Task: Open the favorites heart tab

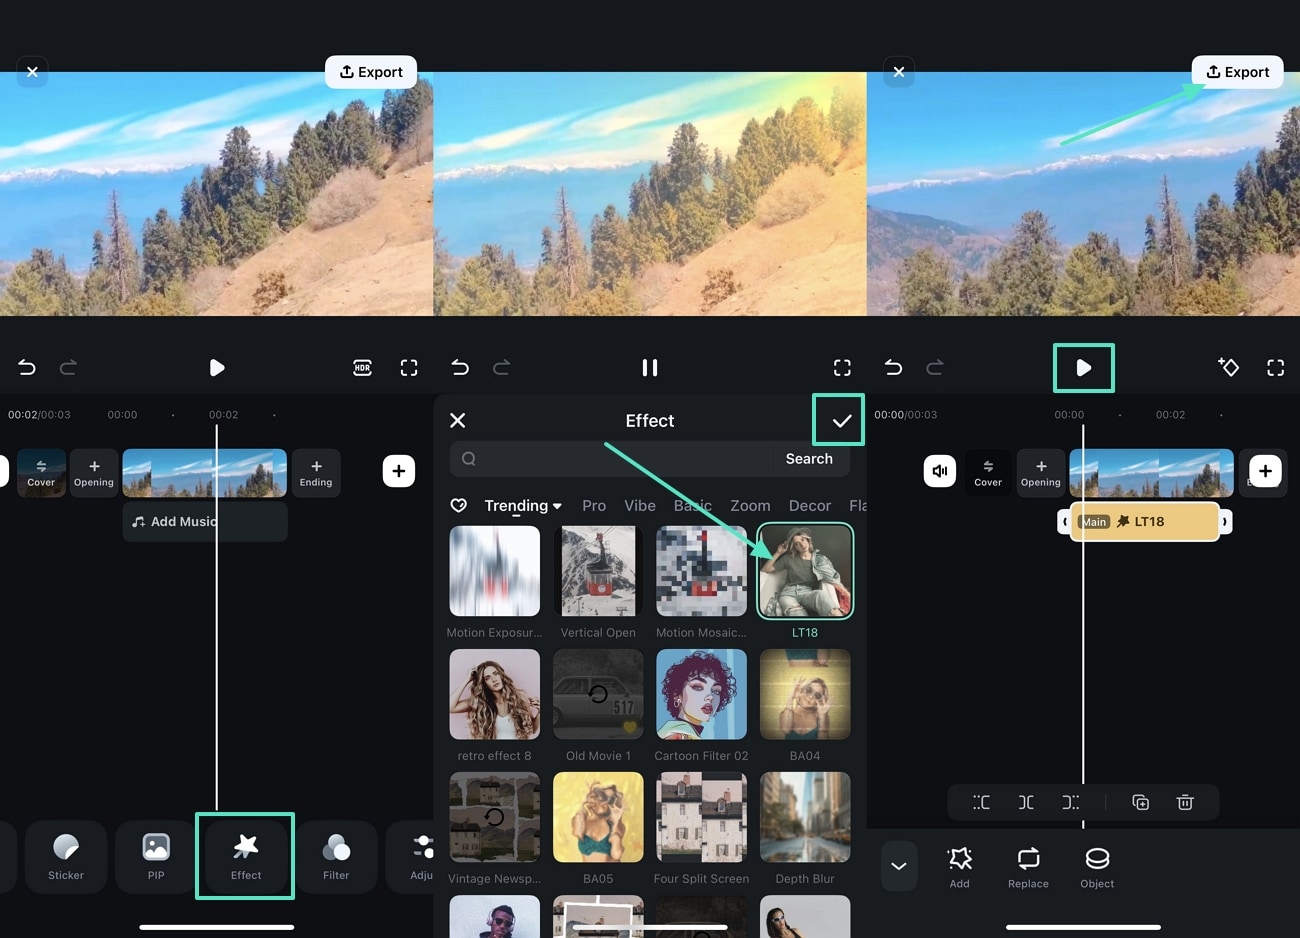Action: point(459,506)
